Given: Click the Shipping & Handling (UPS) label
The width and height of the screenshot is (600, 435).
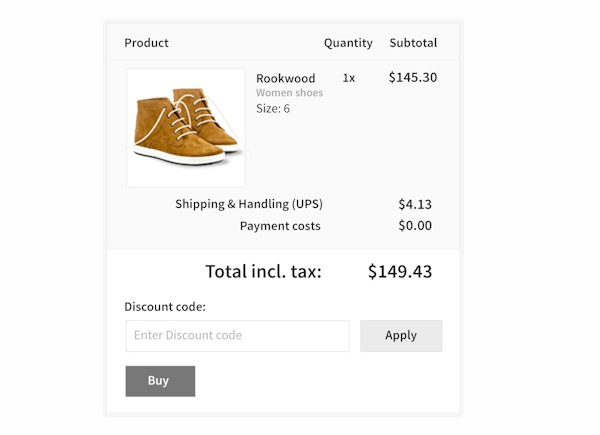Looking at the screenshot, I should pos(249,204).
